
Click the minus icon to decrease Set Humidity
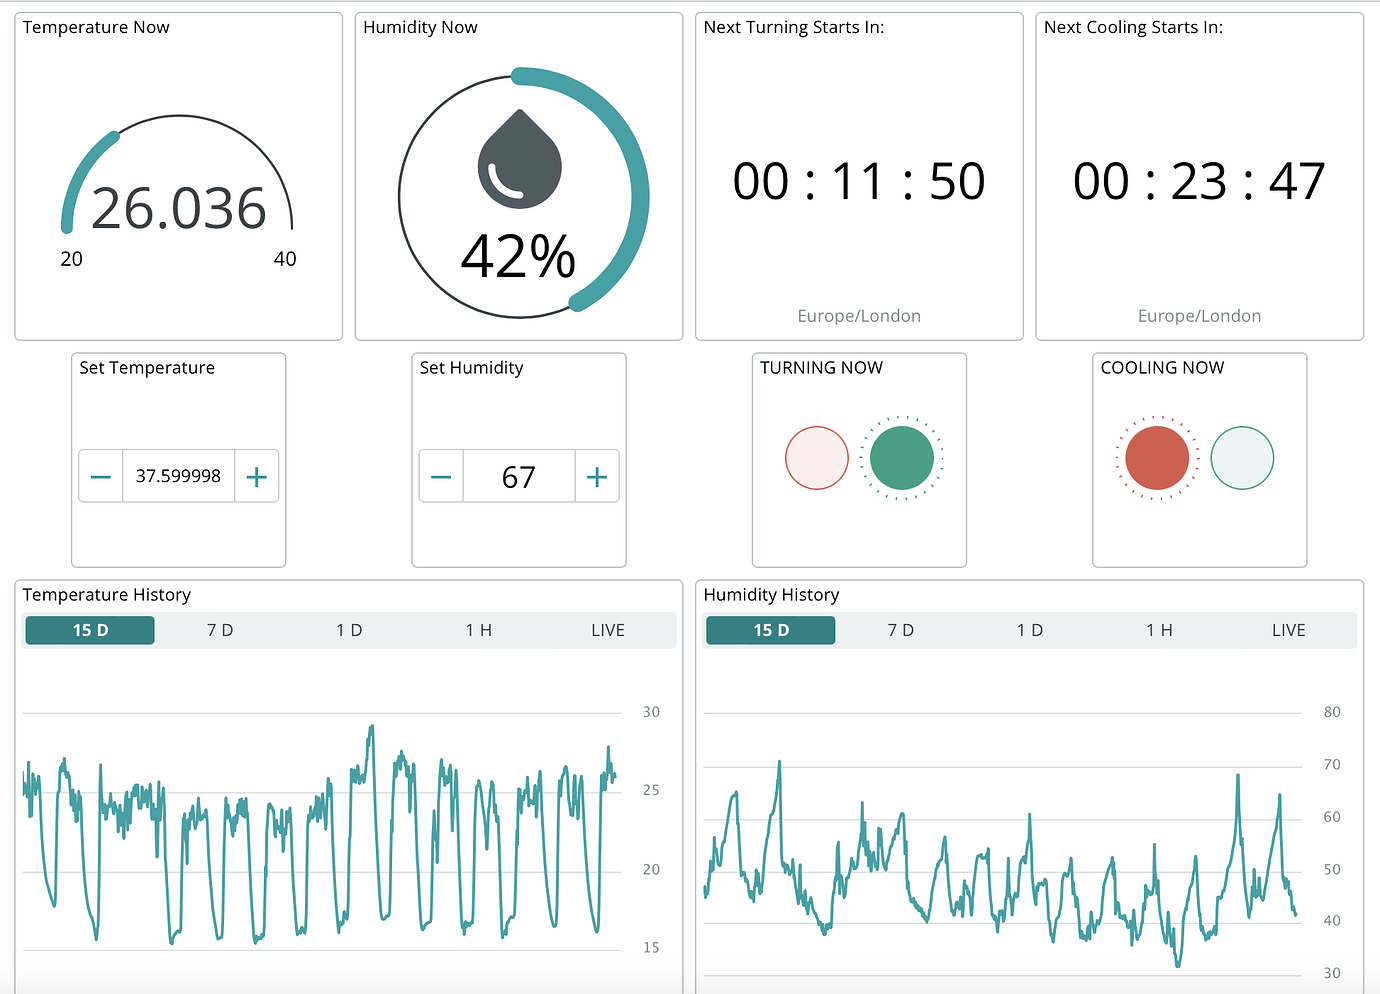pos(441,476)
